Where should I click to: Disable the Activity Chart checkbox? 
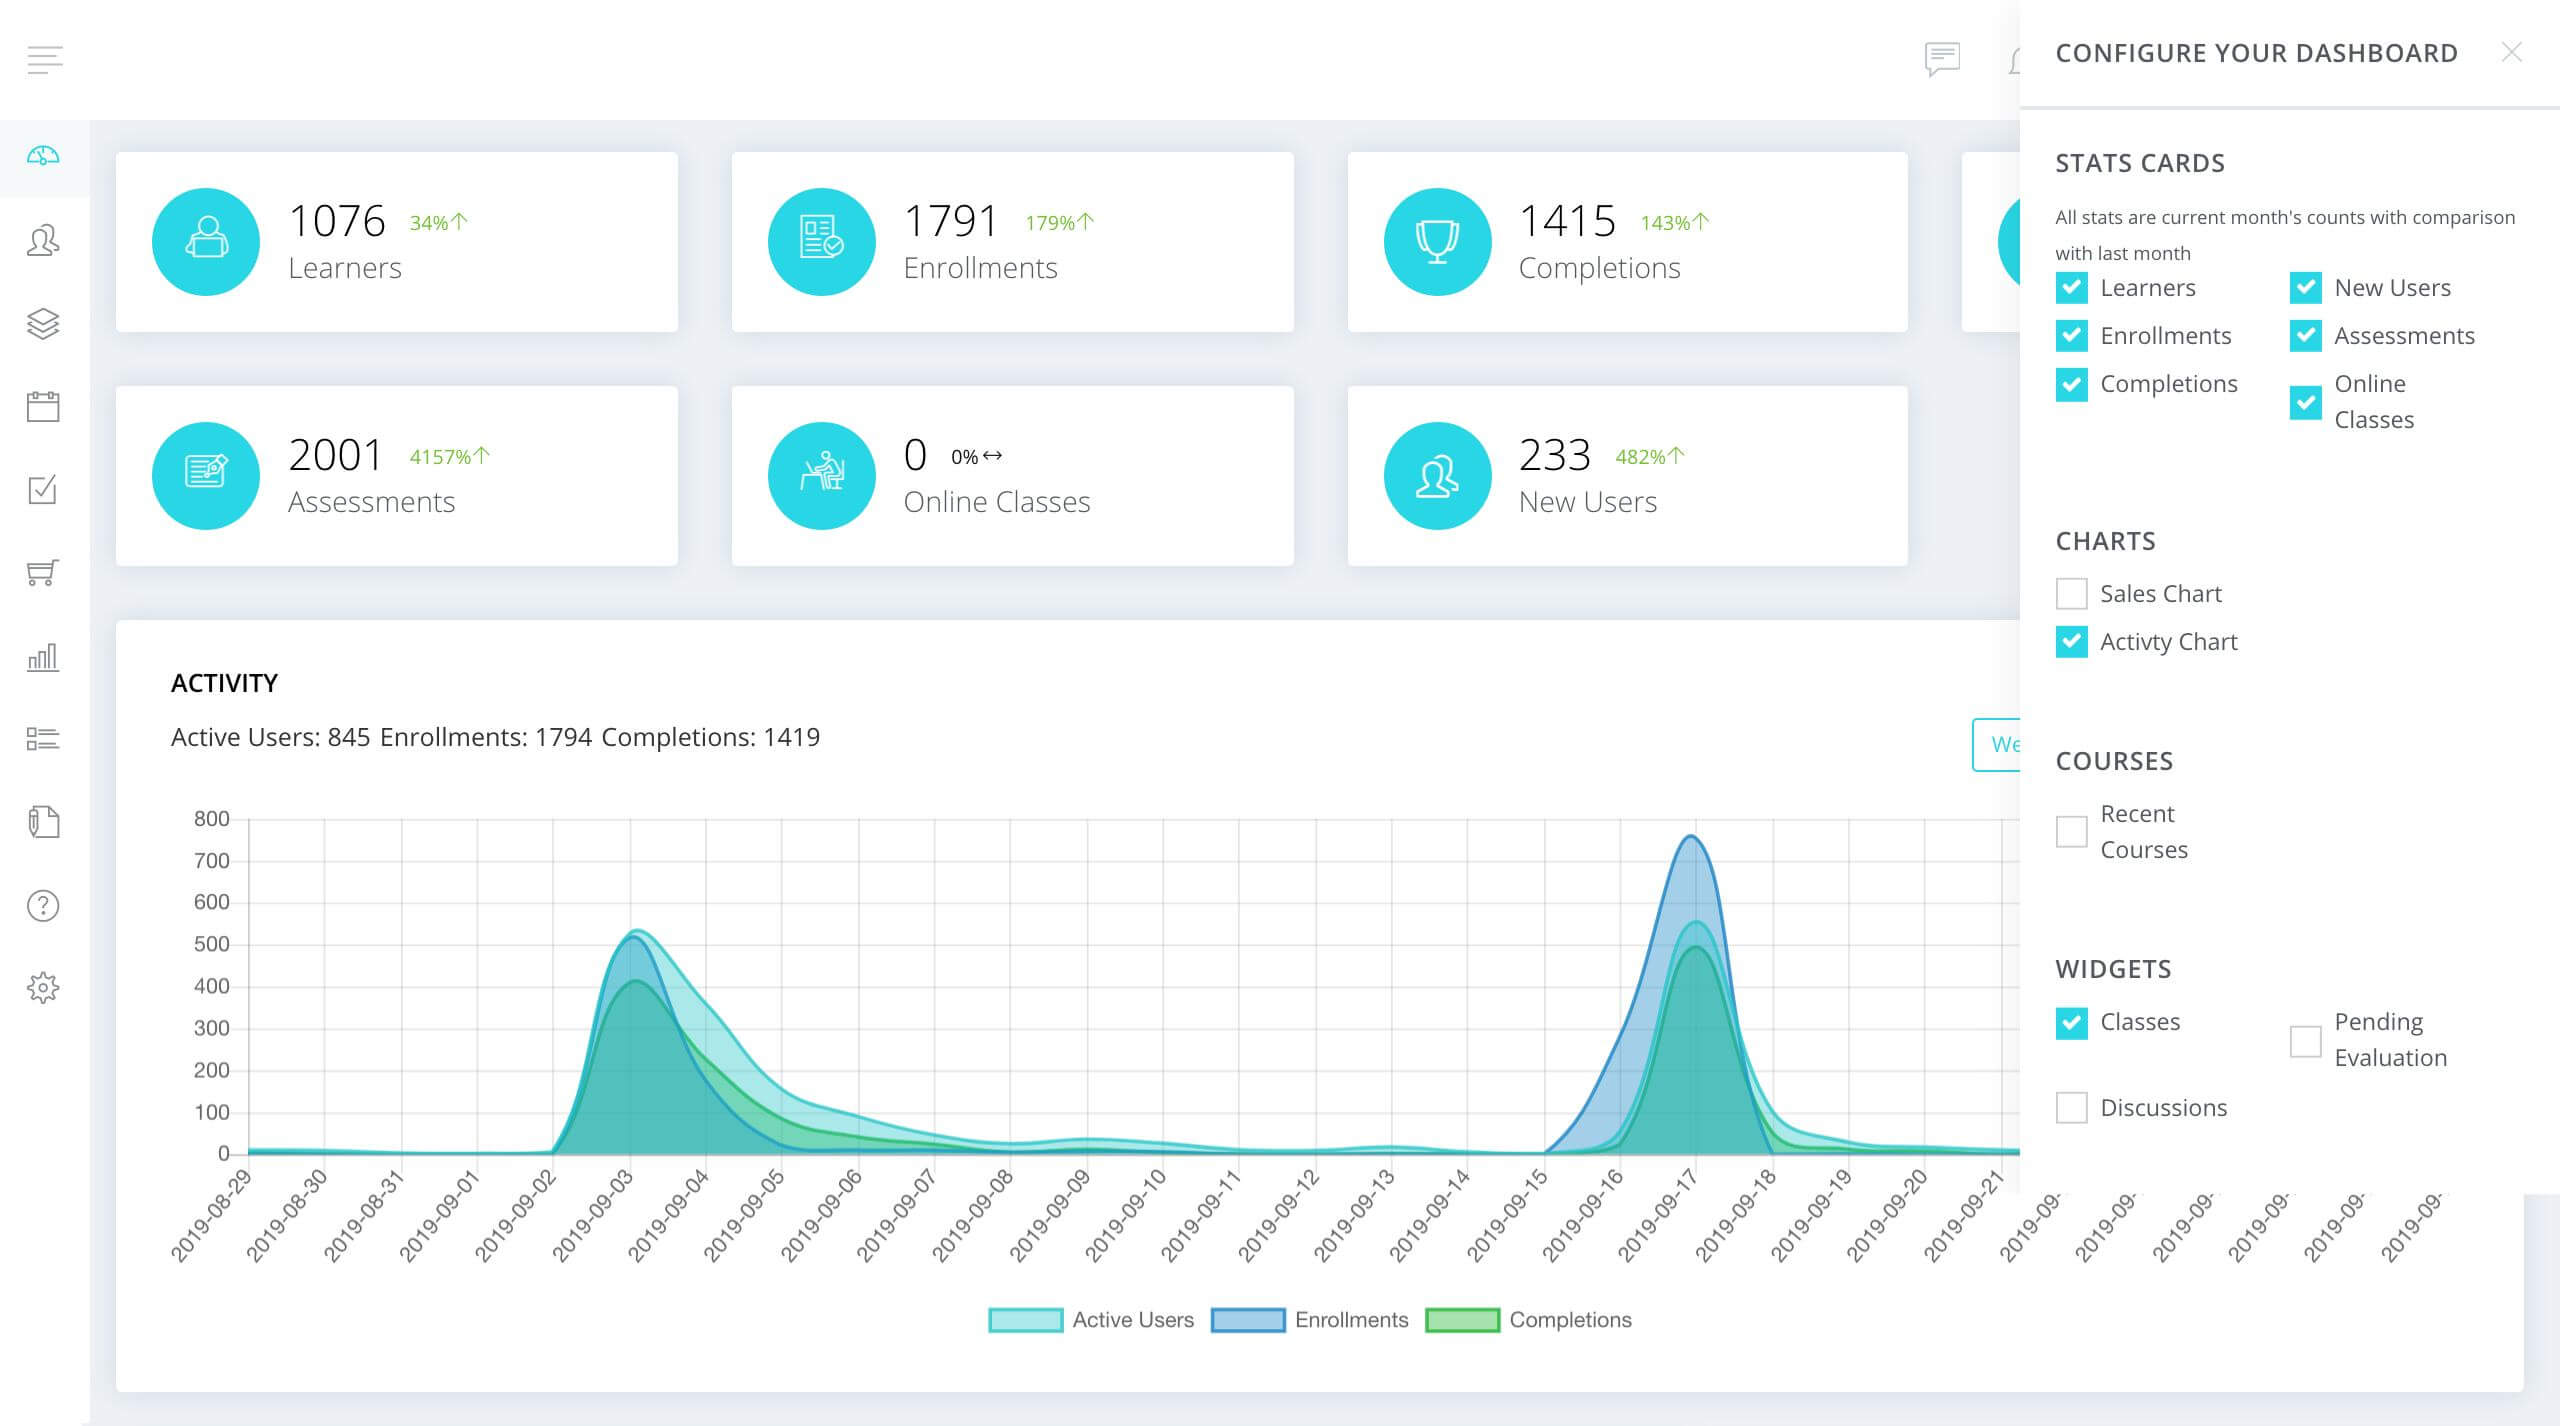pyautogui.click(x=2074, y=641)
